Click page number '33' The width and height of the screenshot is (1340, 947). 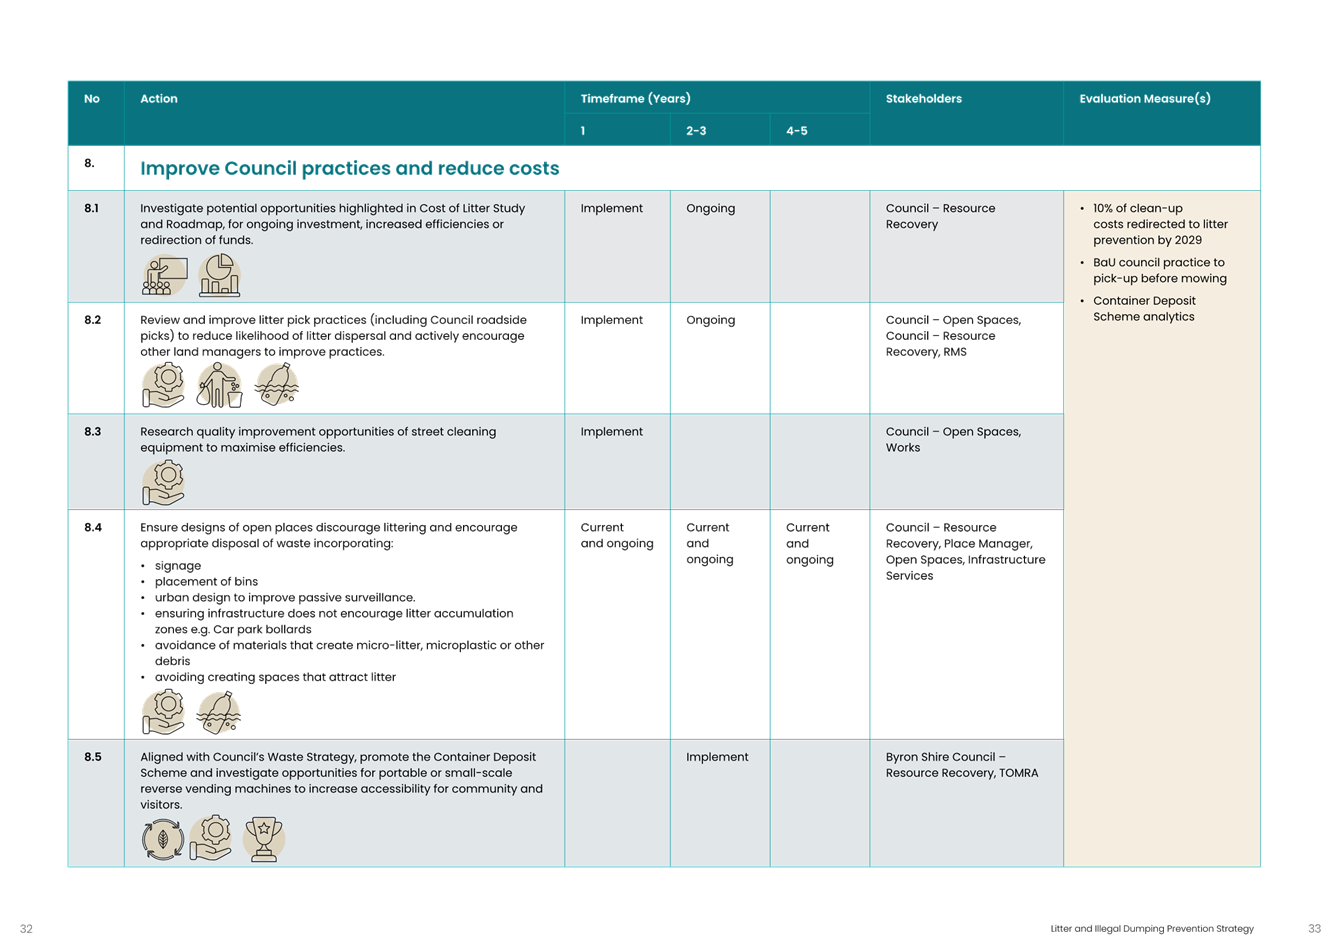[1314, 929]
